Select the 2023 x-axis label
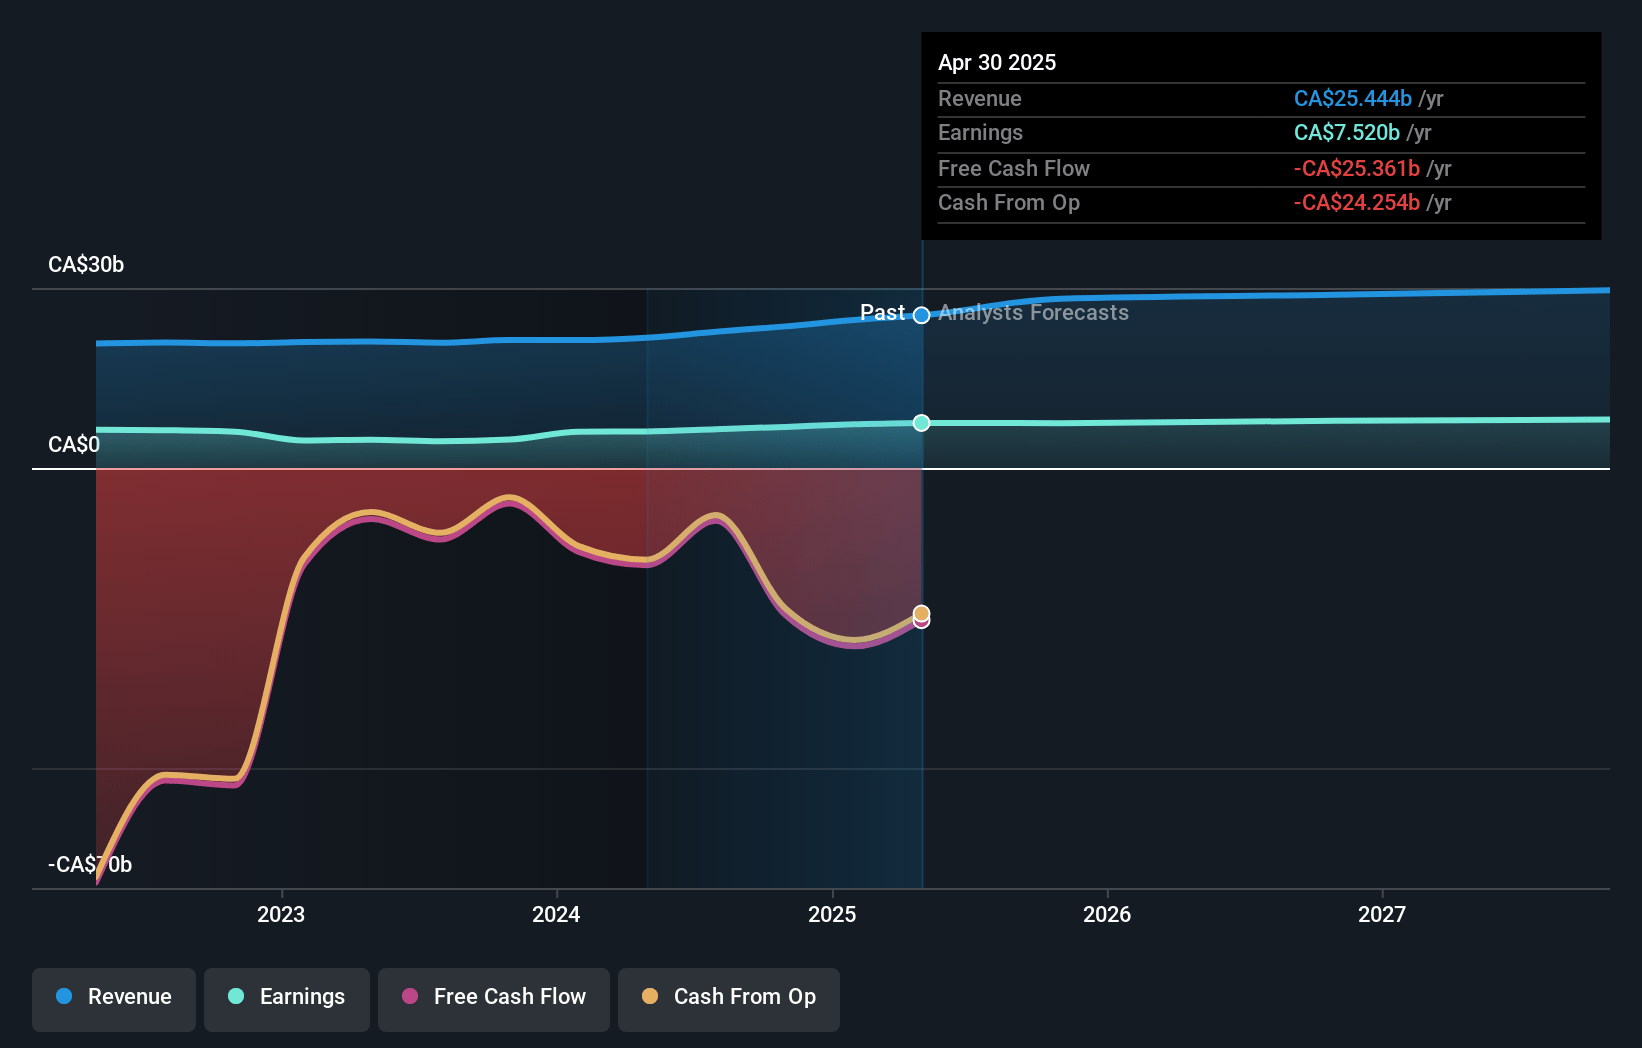Image resolution: width=1642 pixels, height=1048 pixels. pos(281,915)
